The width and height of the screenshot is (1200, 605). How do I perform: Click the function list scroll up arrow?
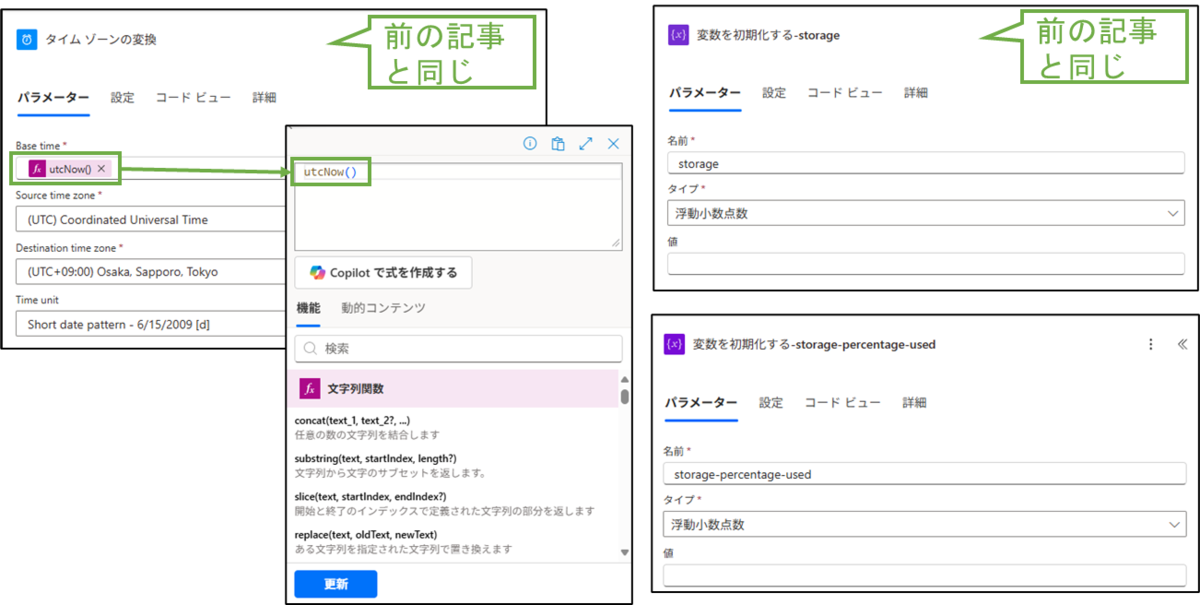point(625,379)
